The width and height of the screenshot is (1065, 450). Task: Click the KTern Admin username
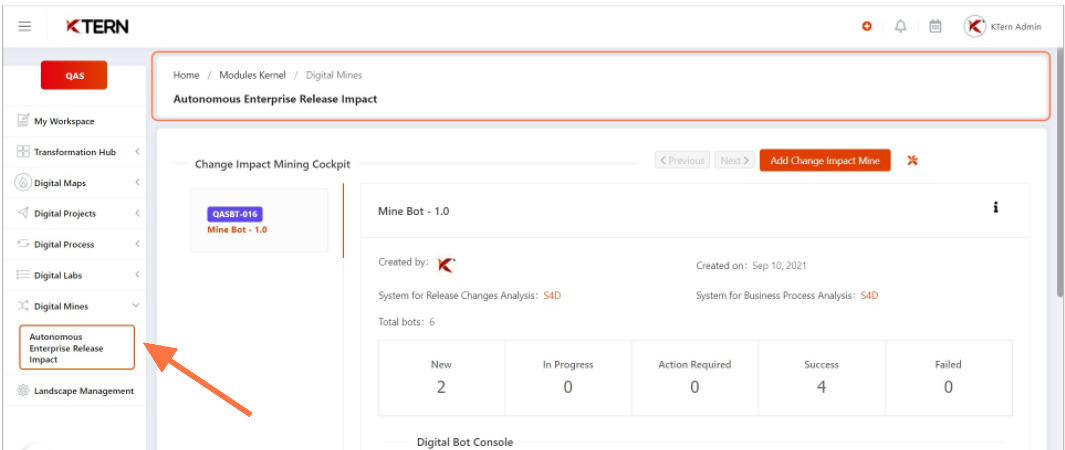click(1015, 27)
